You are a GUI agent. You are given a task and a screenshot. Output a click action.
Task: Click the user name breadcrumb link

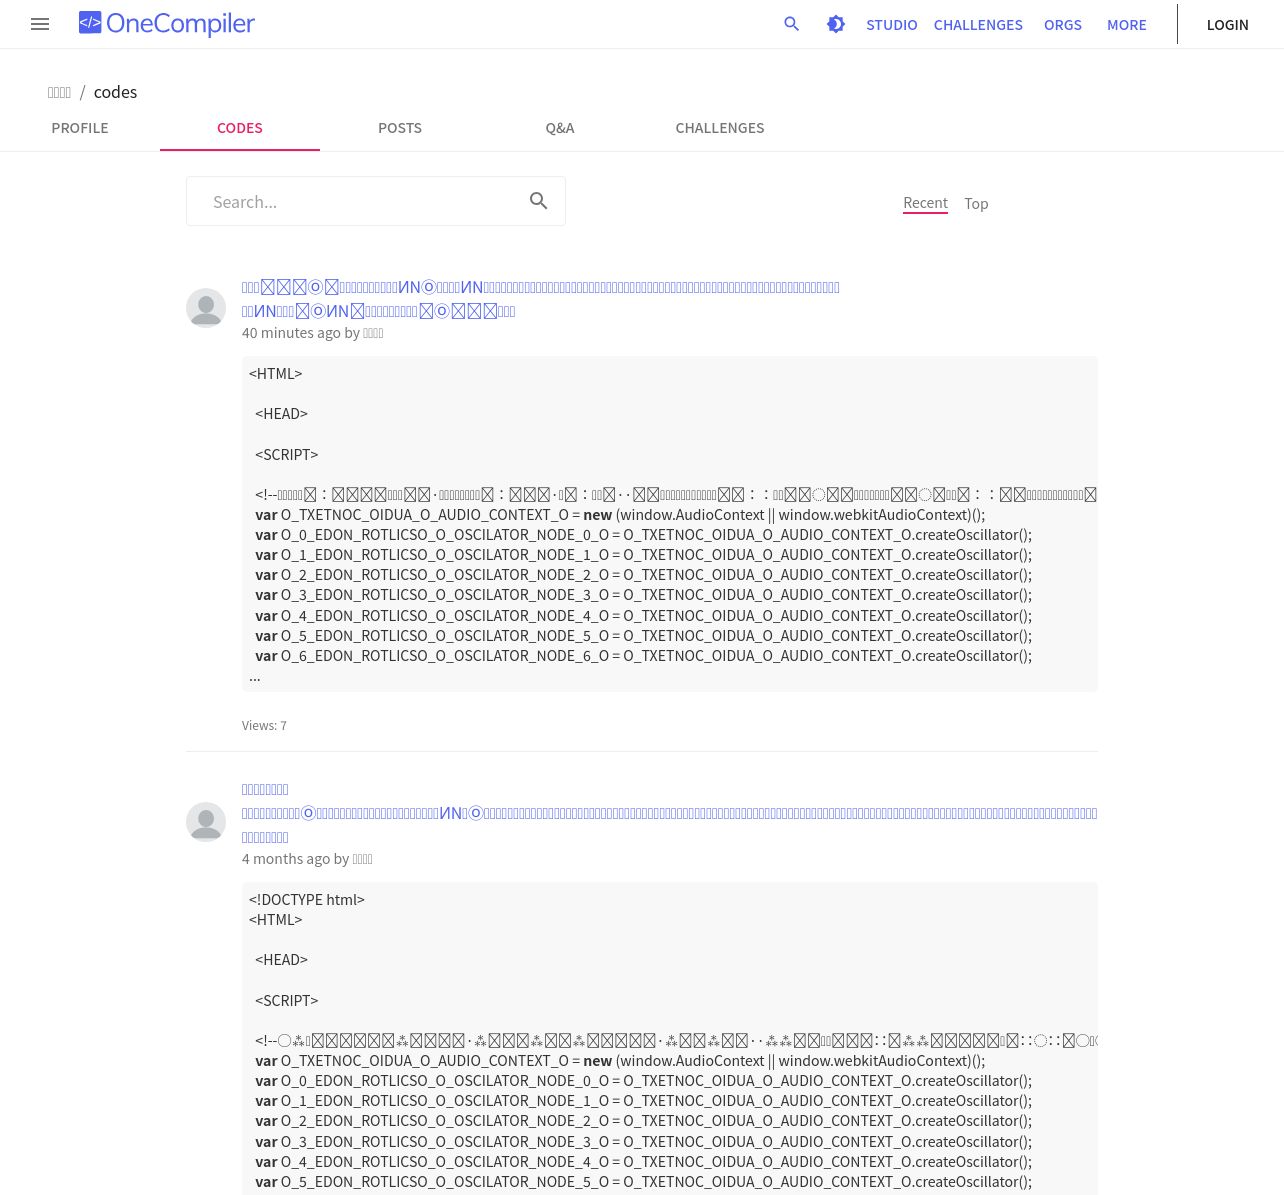tap(59, 92)
